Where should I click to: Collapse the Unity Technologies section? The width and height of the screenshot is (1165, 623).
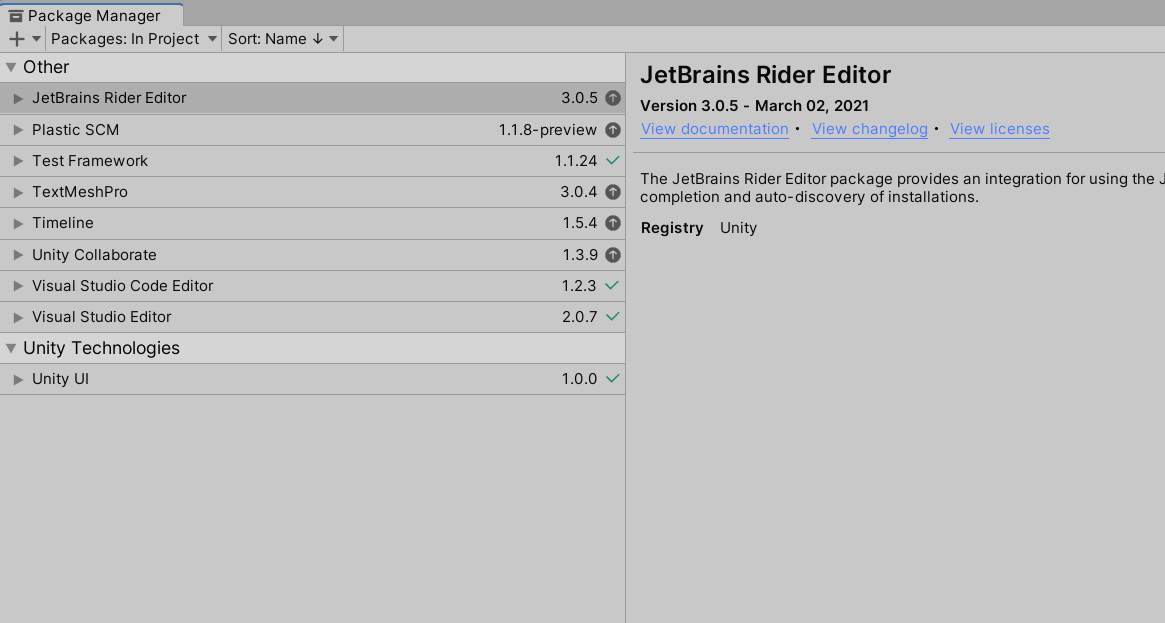[x=10, y=347]
